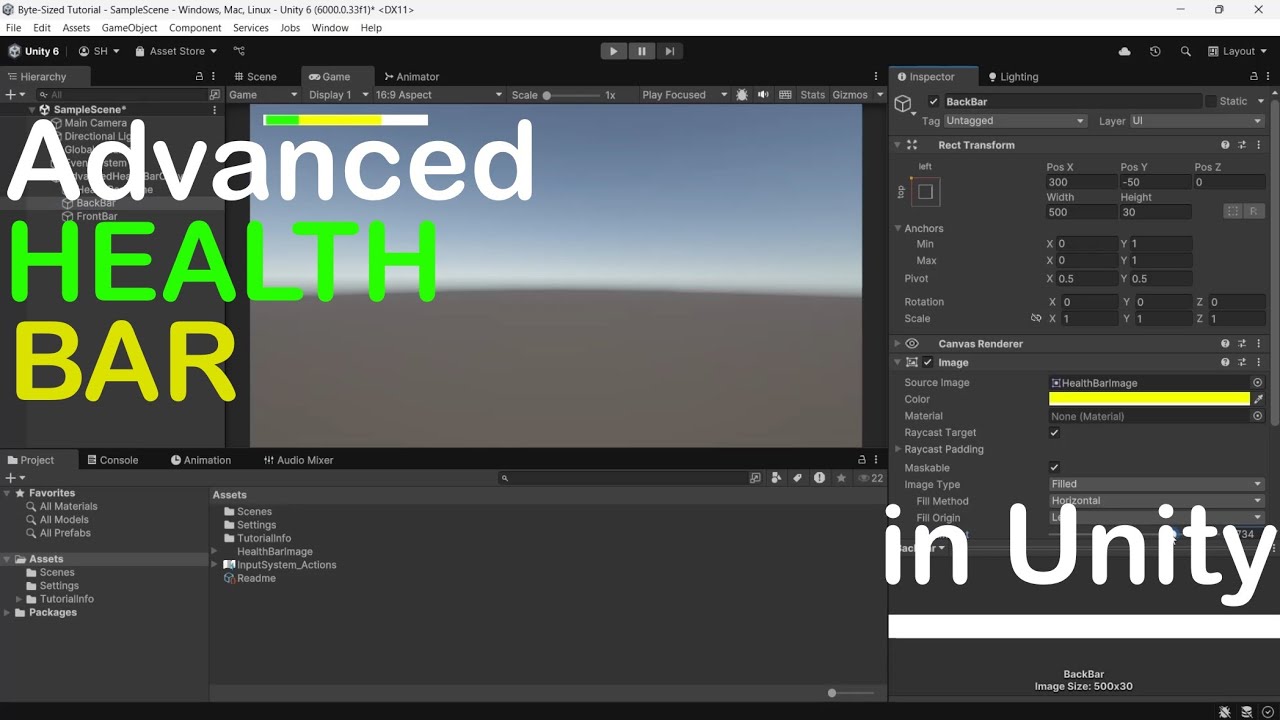Click the Rect Transform blueprint mode button
1280x720 pixels.
click(1233, 211)
